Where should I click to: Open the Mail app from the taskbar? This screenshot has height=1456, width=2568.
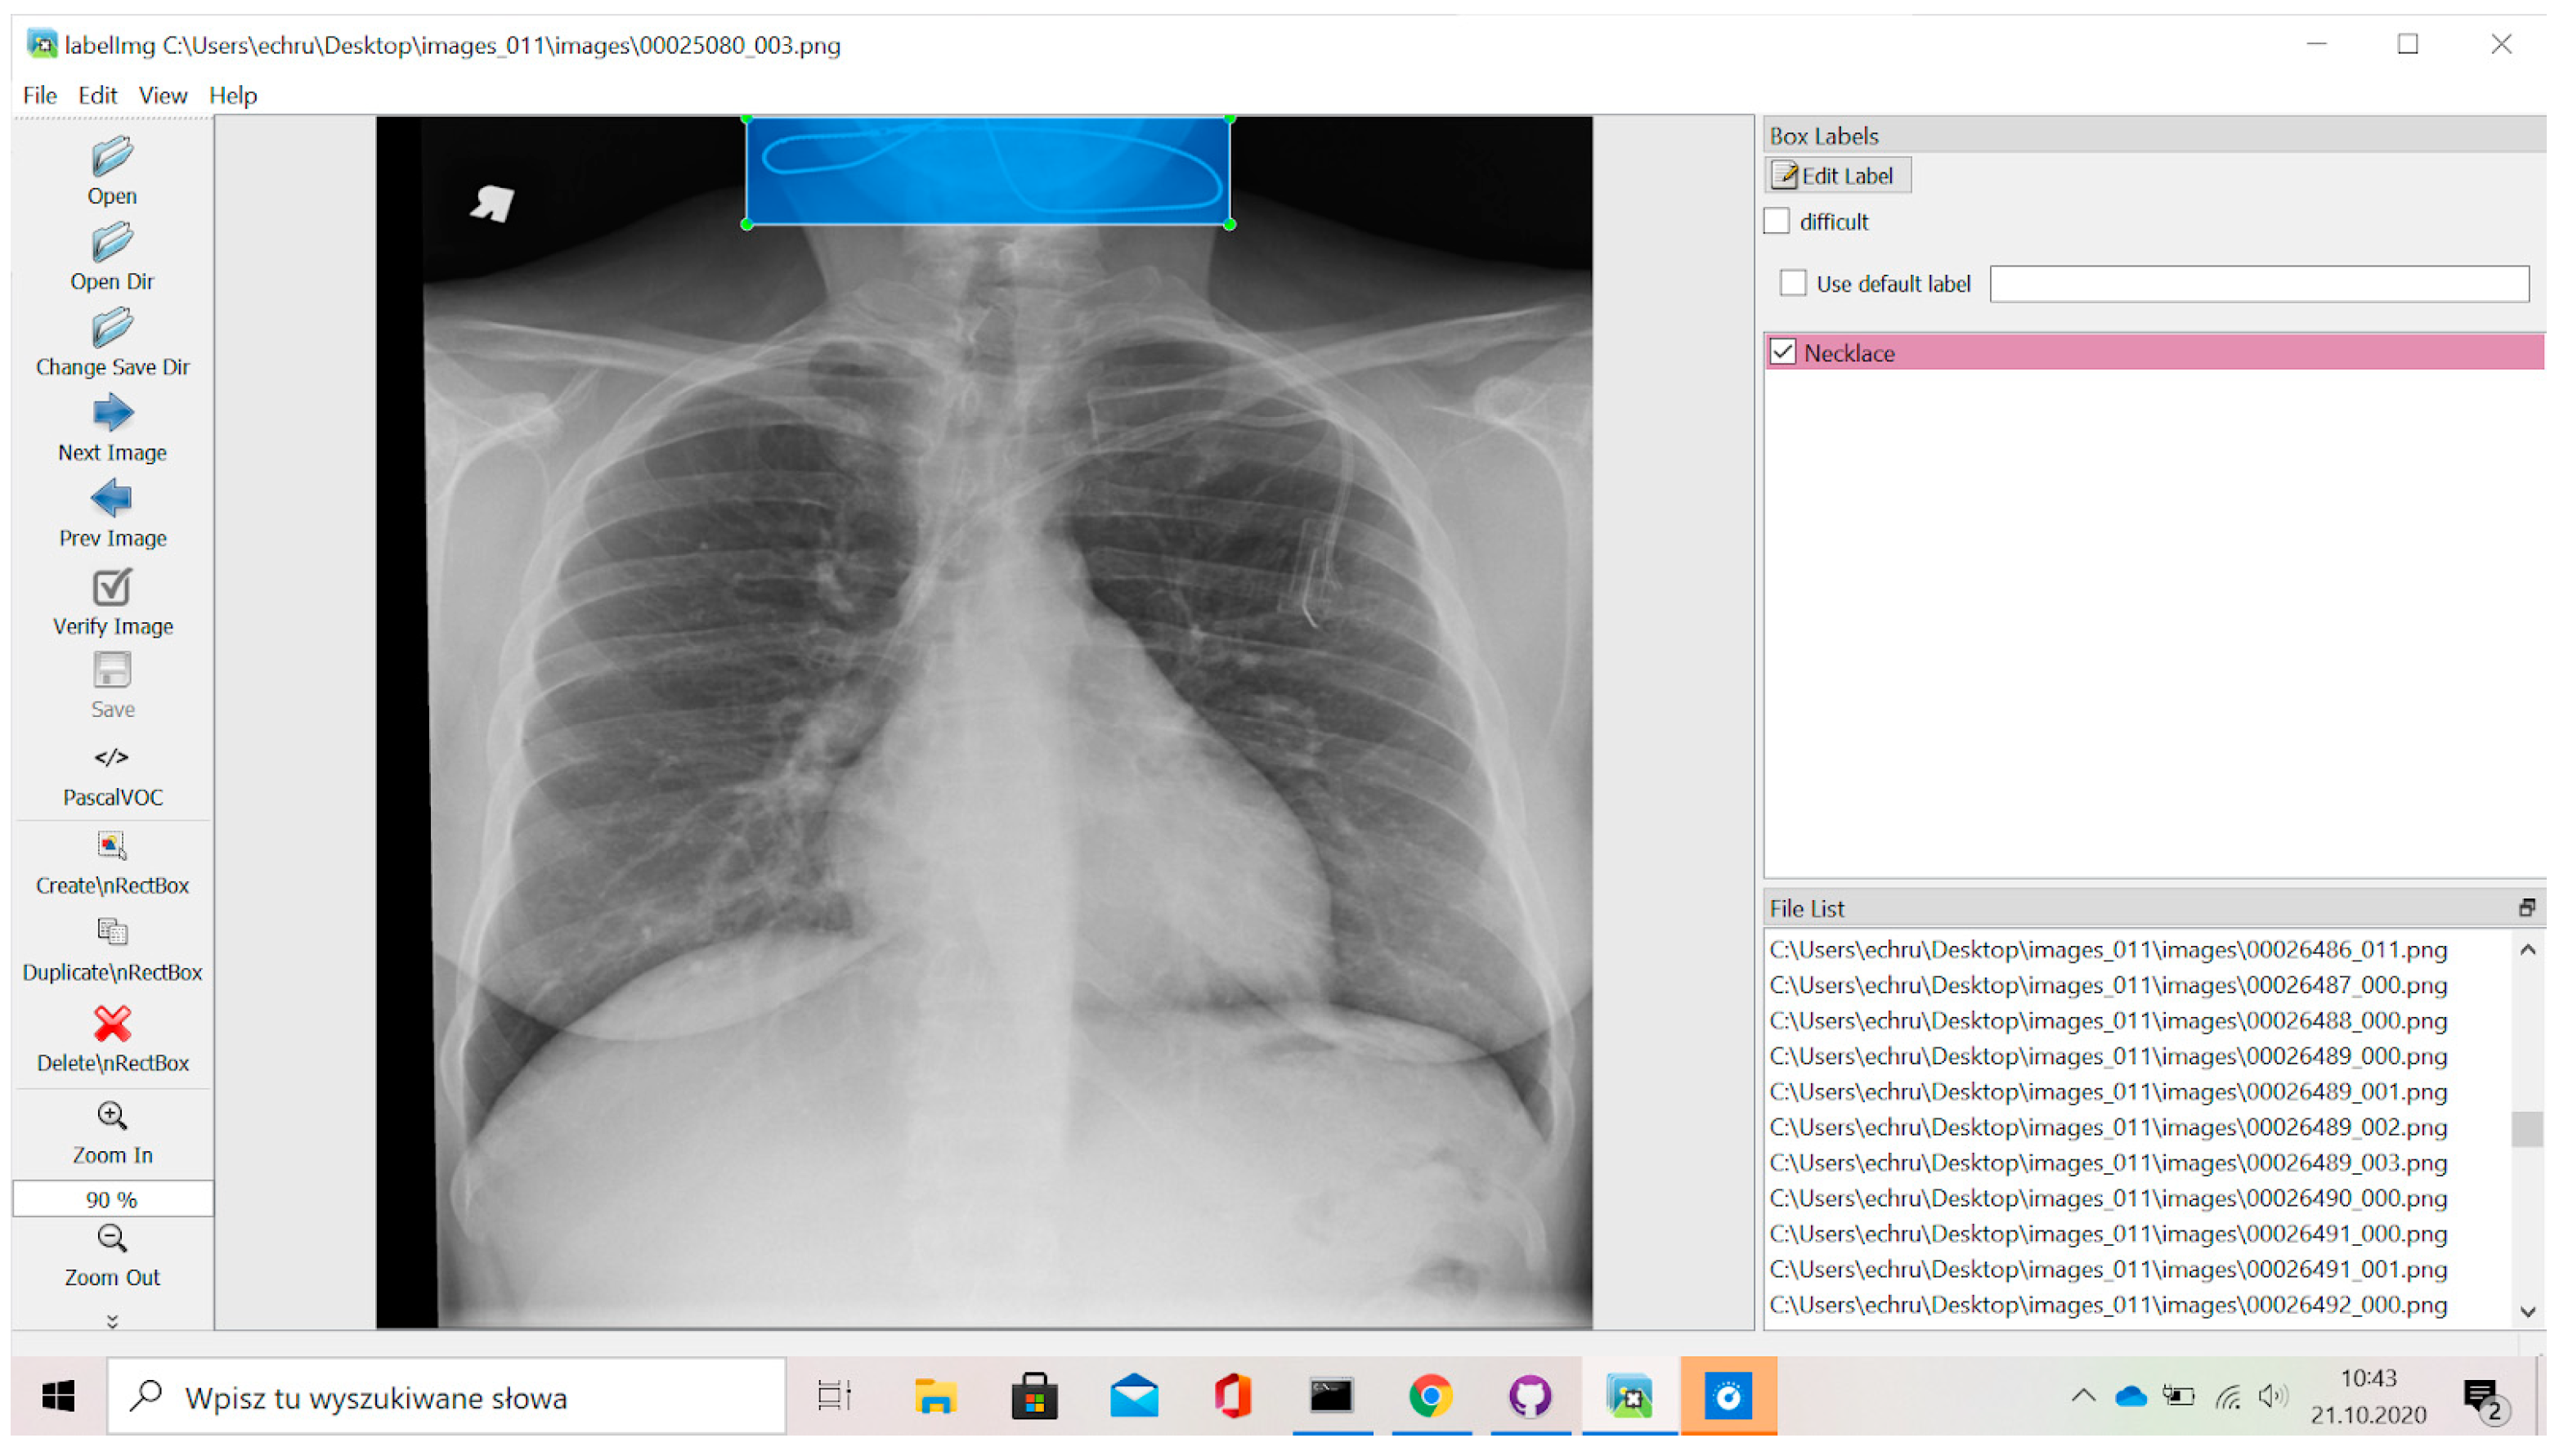tap(1134, 1396)
